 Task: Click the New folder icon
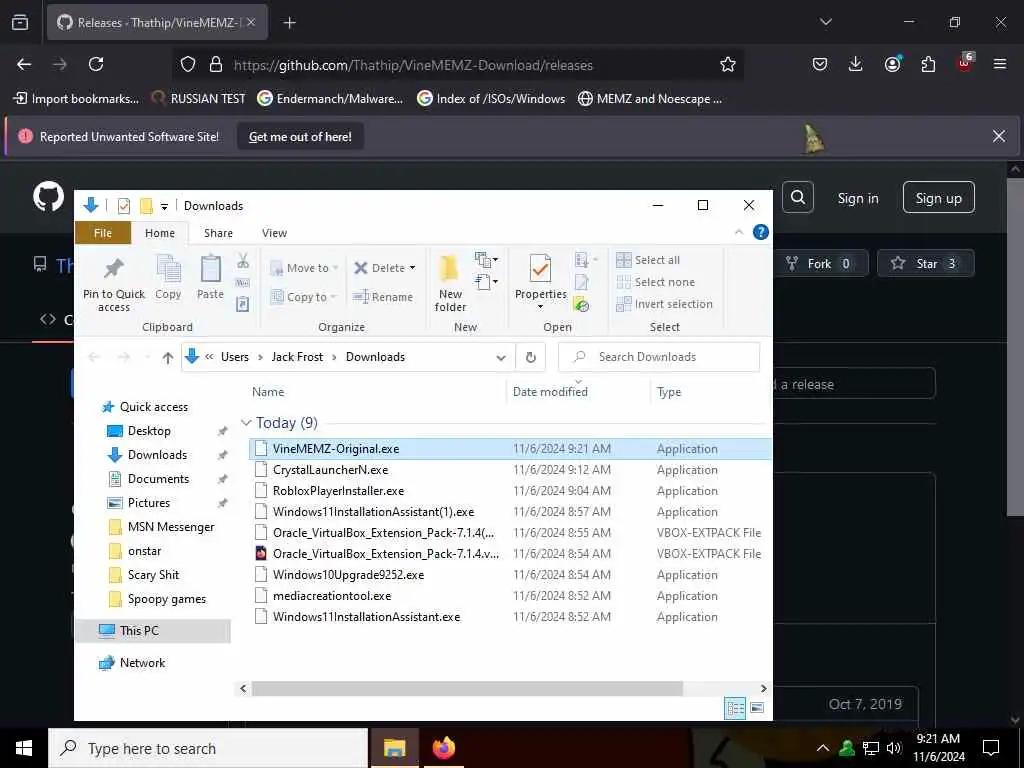tap(450, 268)
